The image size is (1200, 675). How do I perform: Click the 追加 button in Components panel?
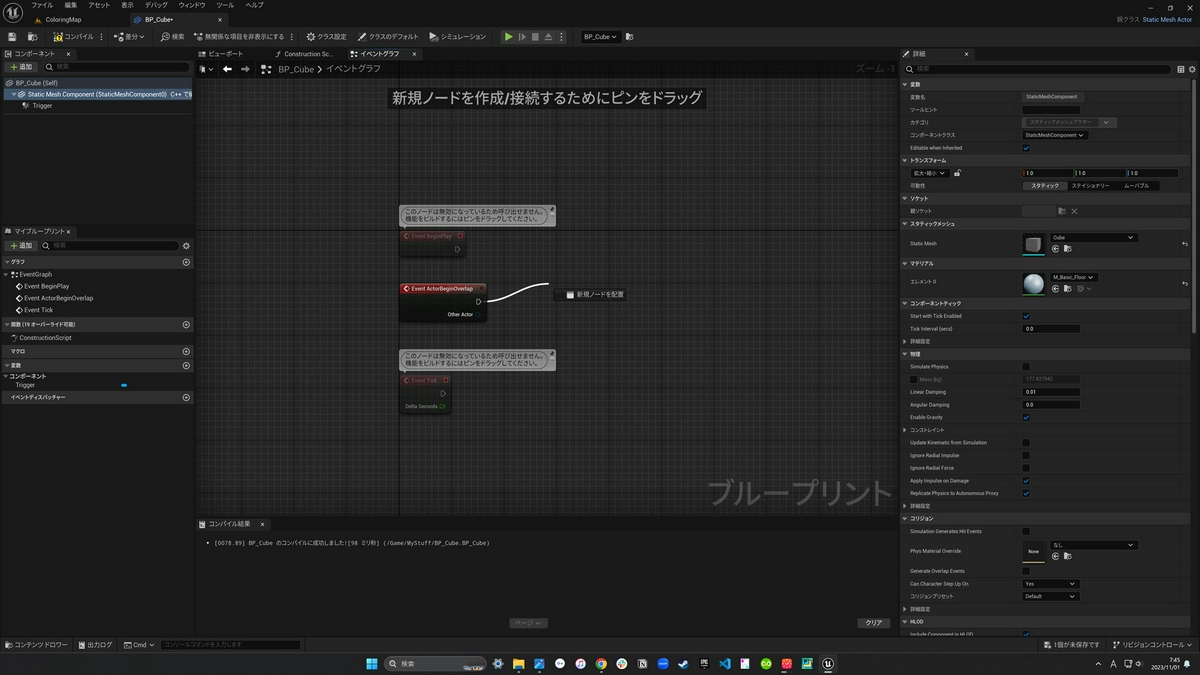(x=21, y=67)
